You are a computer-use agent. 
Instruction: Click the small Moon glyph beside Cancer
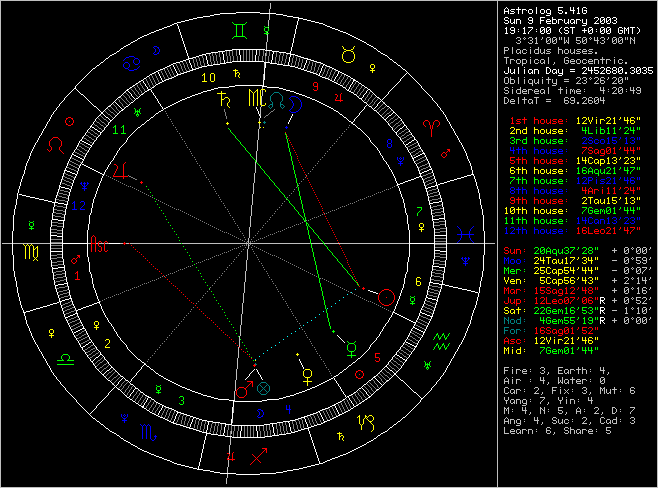click(x=156, y=51)
